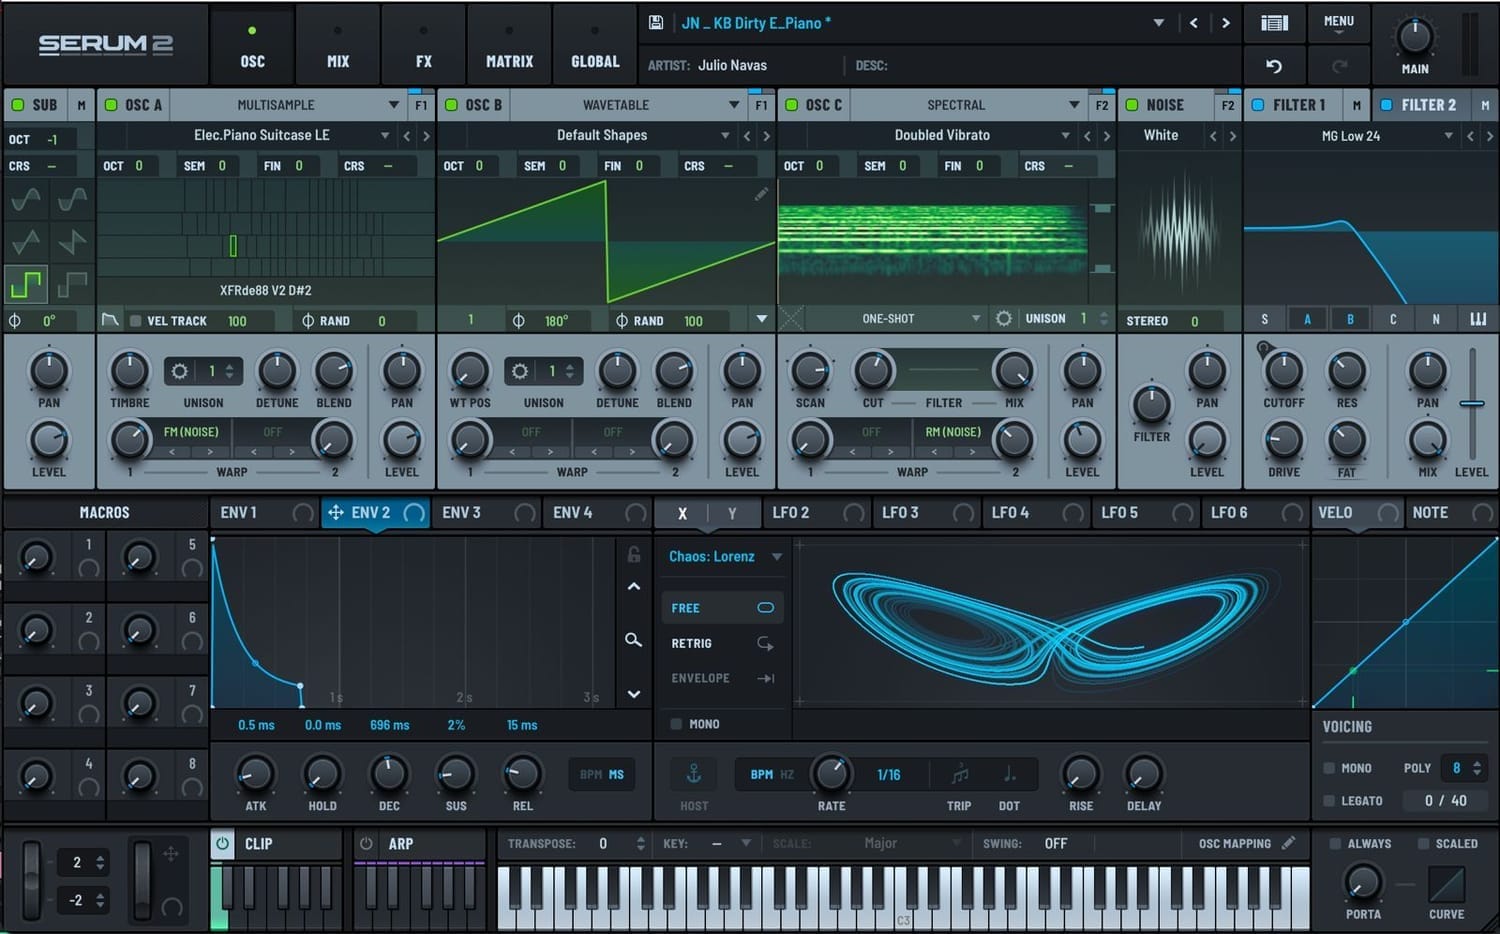Click the pencil edit icon in OSC B wavetable
Screen dimensions: 1500x934
[x=762, y=194]
